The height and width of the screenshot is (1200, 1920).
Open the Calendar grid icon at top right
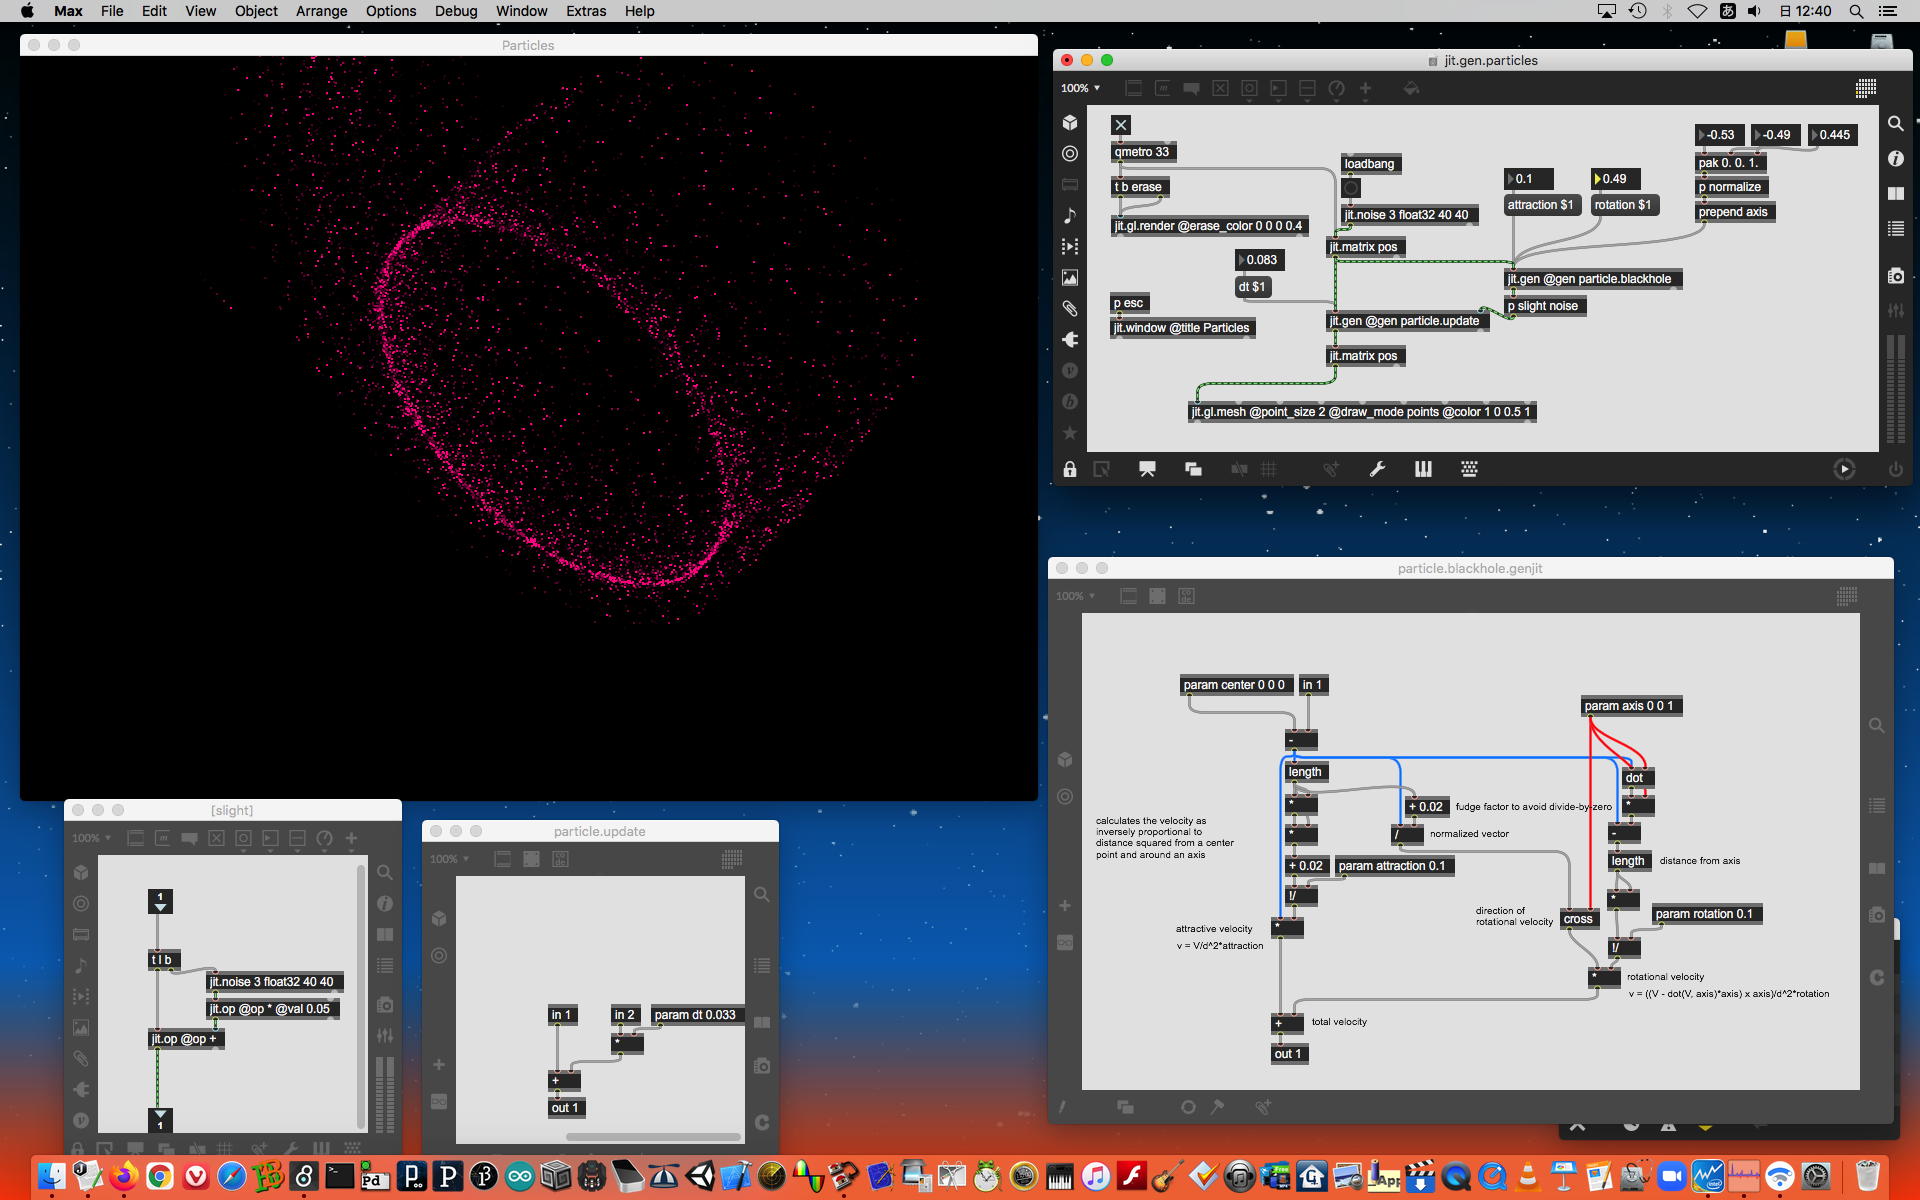1865,88
